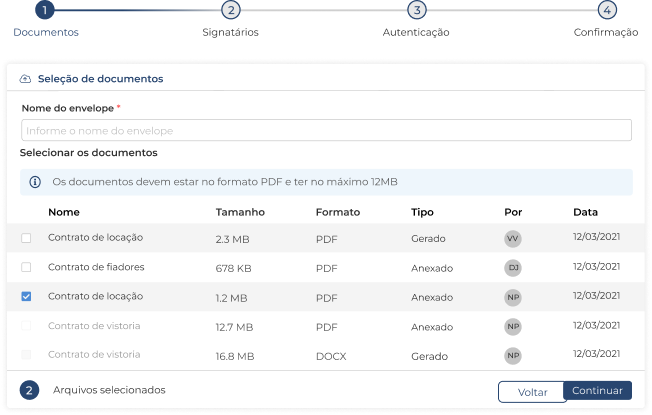Click the Gerado type in the DOCX row
This screenshot has height=415, width=652.
point(430,356)
